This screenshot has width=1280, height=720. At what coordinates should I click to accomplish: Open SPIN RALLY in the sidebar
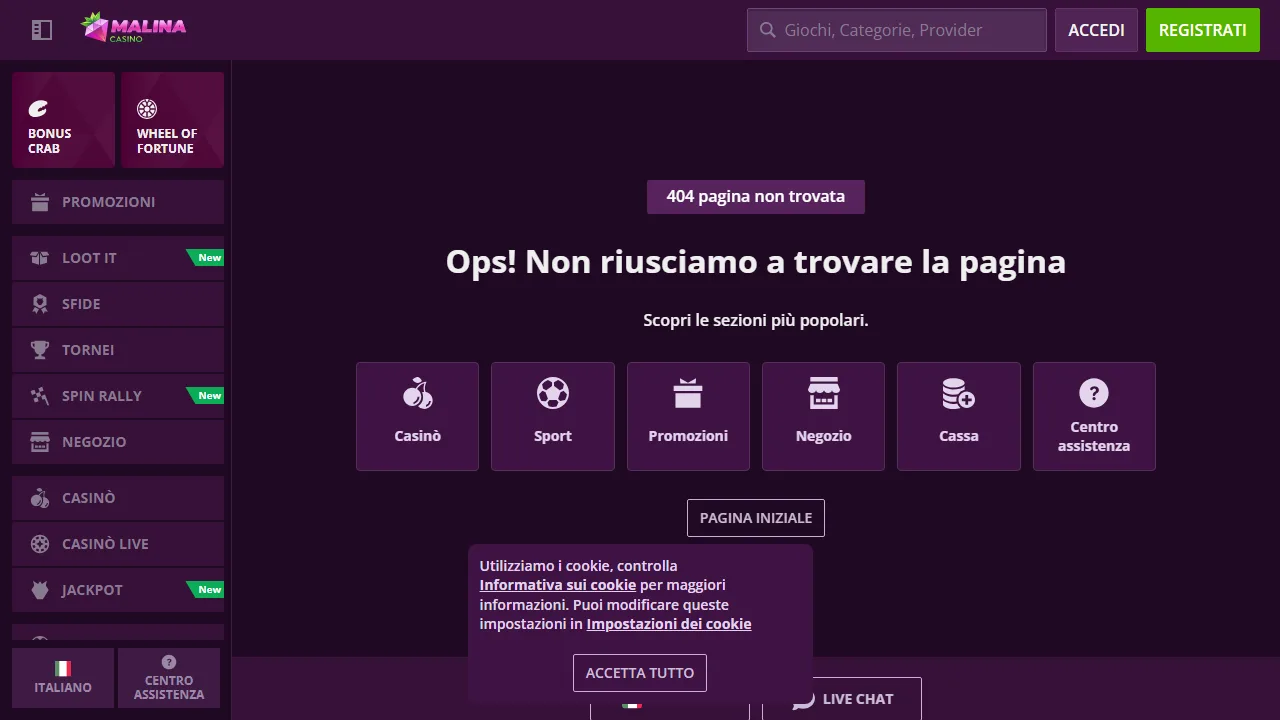(118, 396)
